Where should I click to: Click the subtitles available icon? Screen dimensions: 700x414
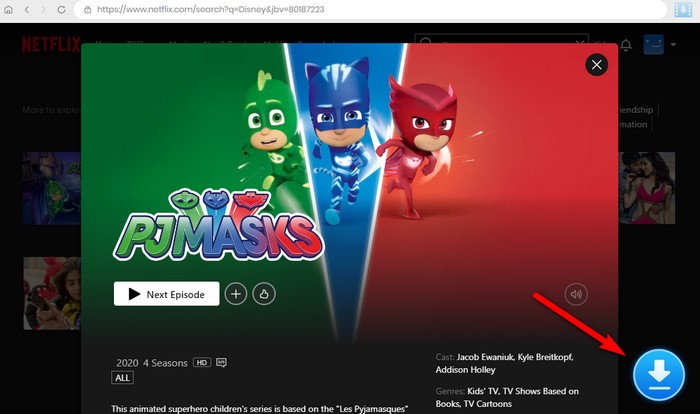pyautogui.click(x=221, y=362)
